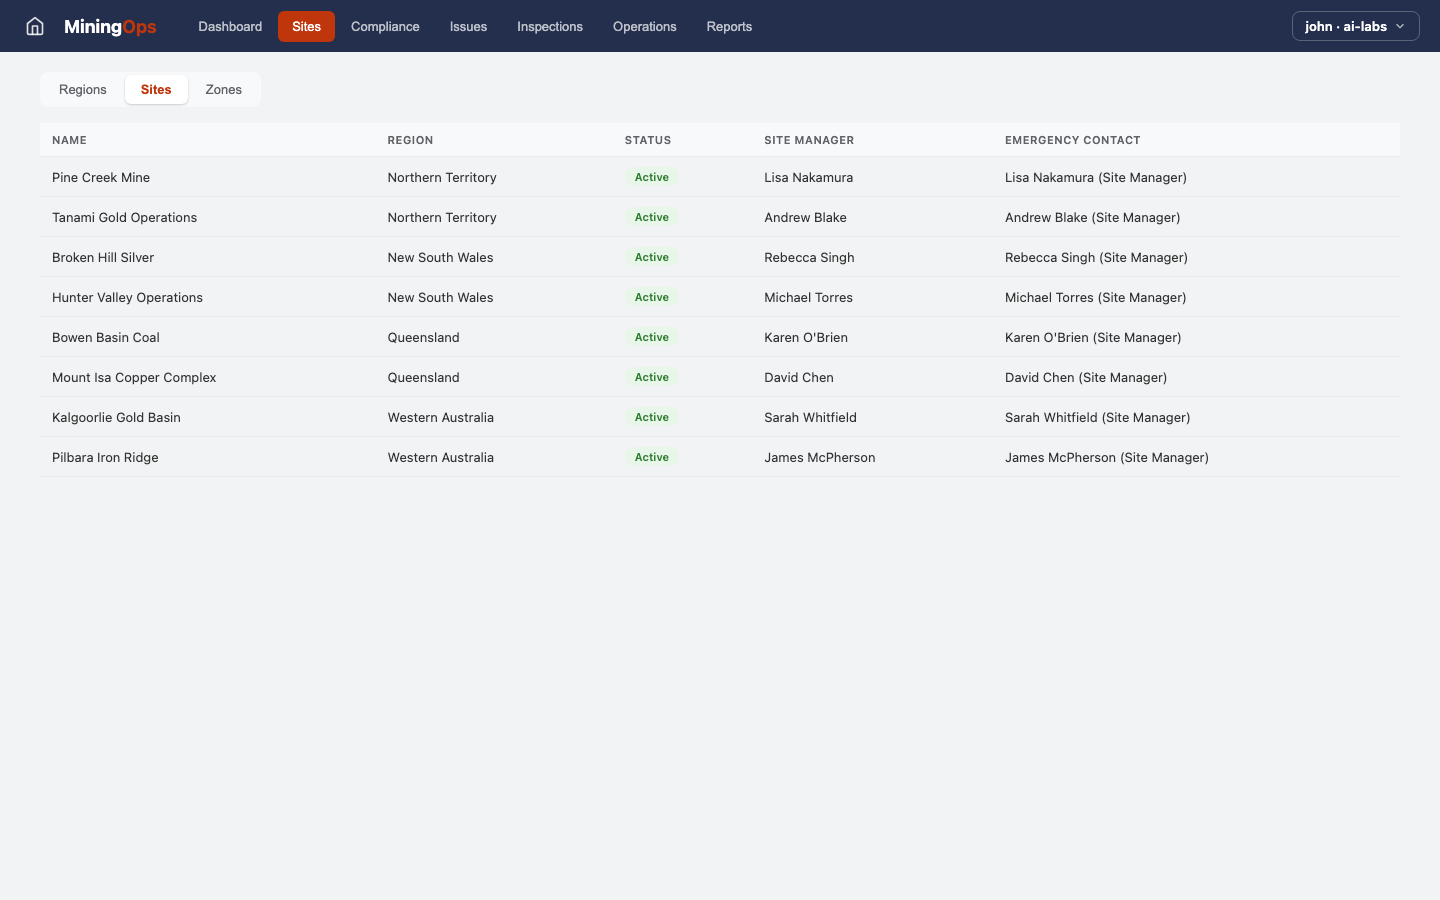Open the Dashboard menu item
This screenshot has width=1440, height=900.
[x=230, y=27]
